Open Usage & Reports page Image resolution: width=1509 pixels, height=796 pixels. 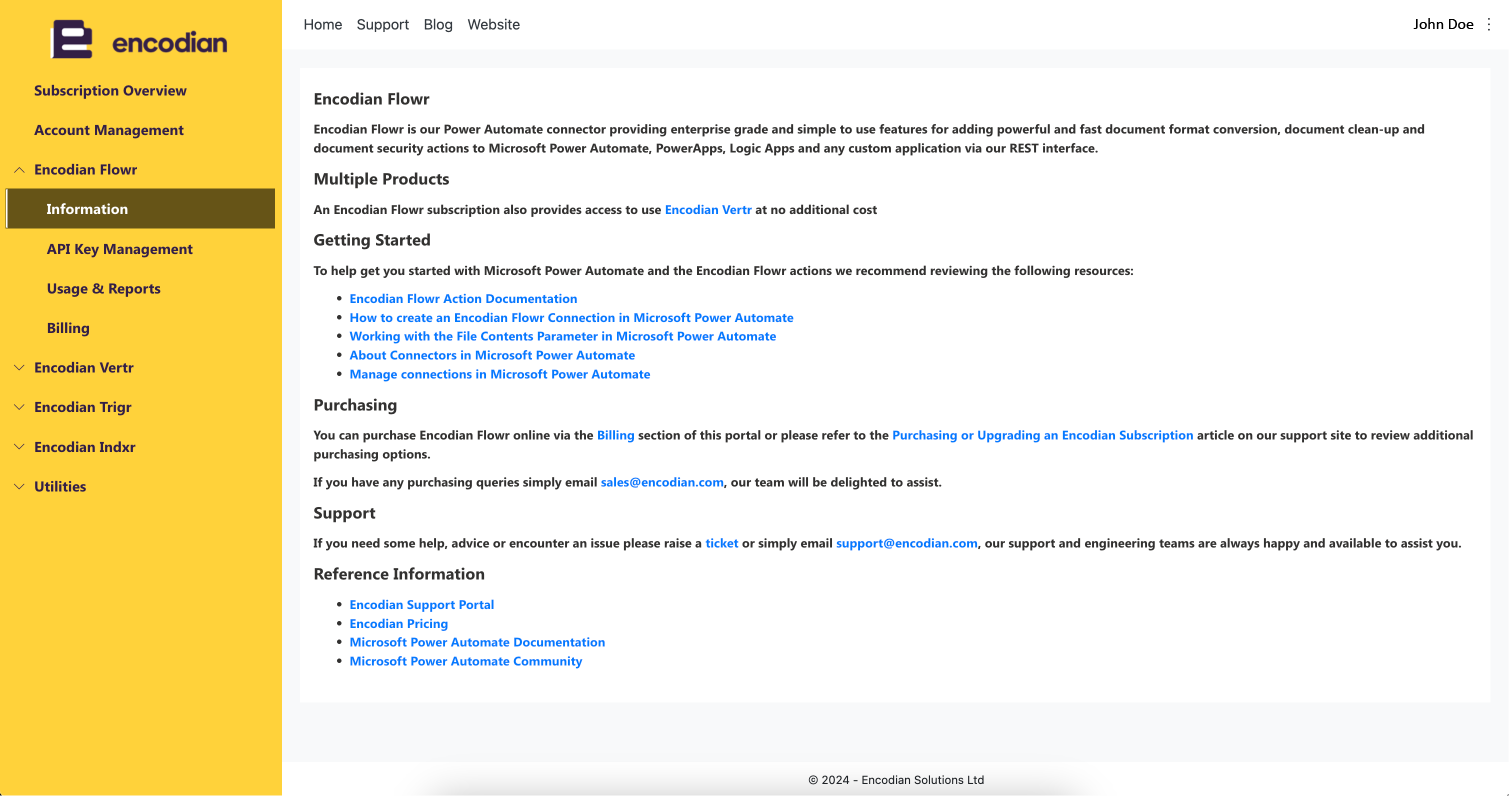click(x=103, y=289)
